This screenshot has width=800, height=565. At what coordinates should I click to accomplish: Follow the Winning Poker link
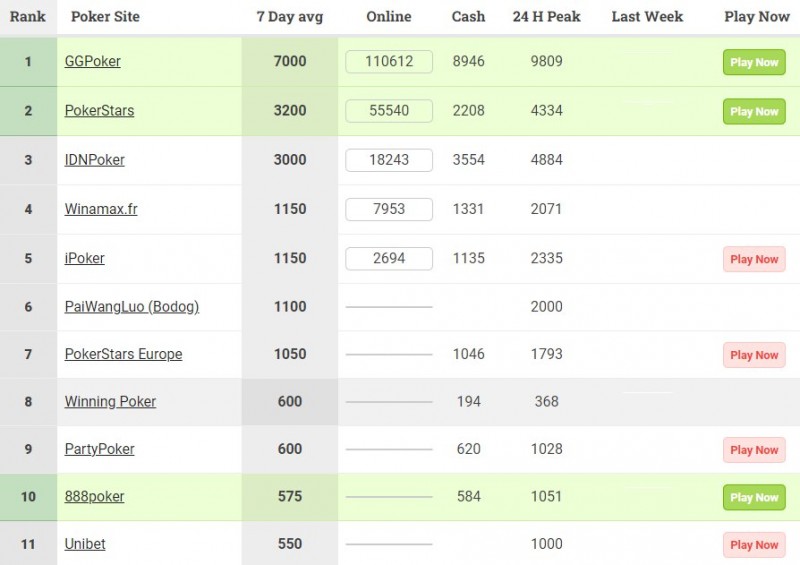pos(110,402)
